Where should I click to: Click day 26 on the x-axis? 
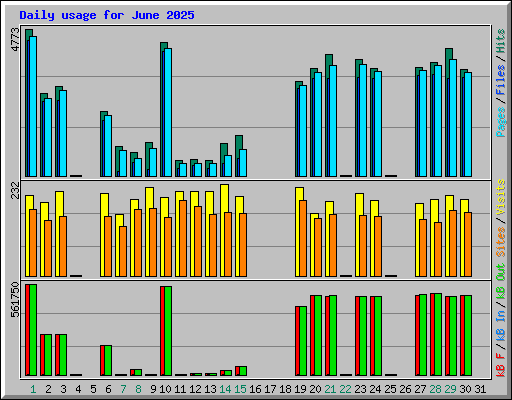(x=405, y=389)
